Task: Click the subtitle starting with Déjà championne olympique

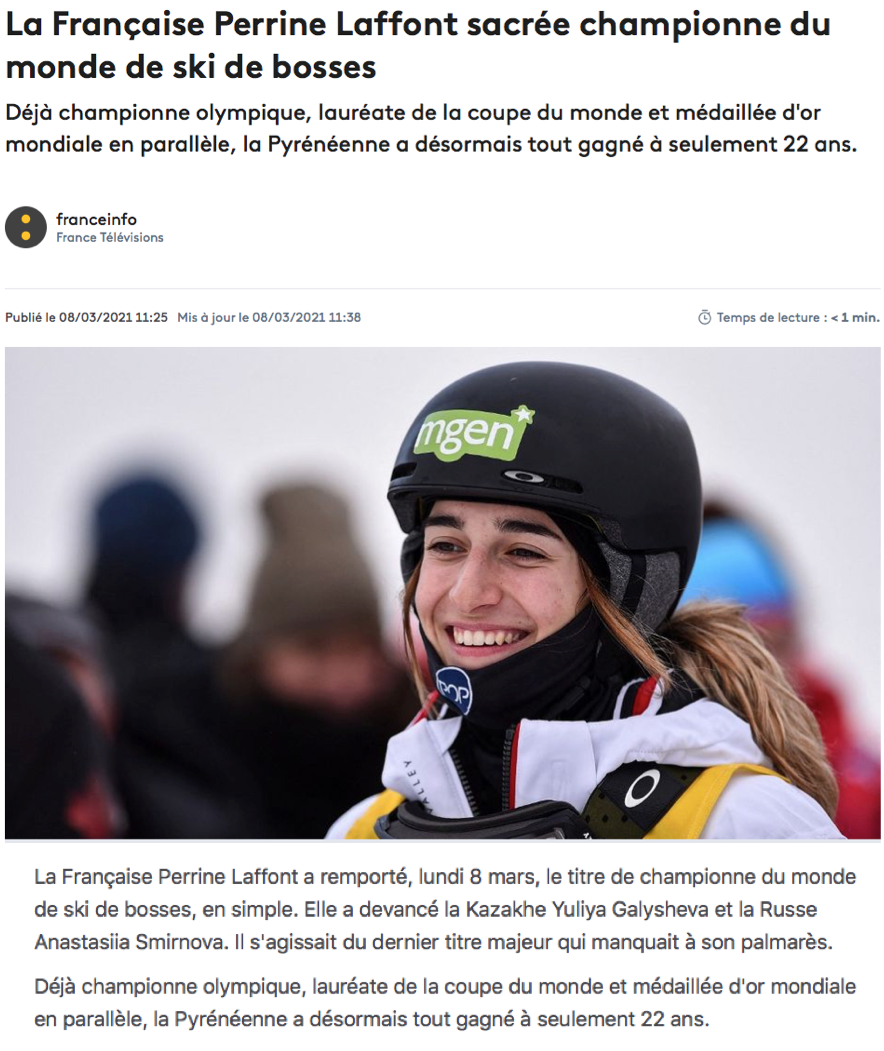Action: pos(431,128)
